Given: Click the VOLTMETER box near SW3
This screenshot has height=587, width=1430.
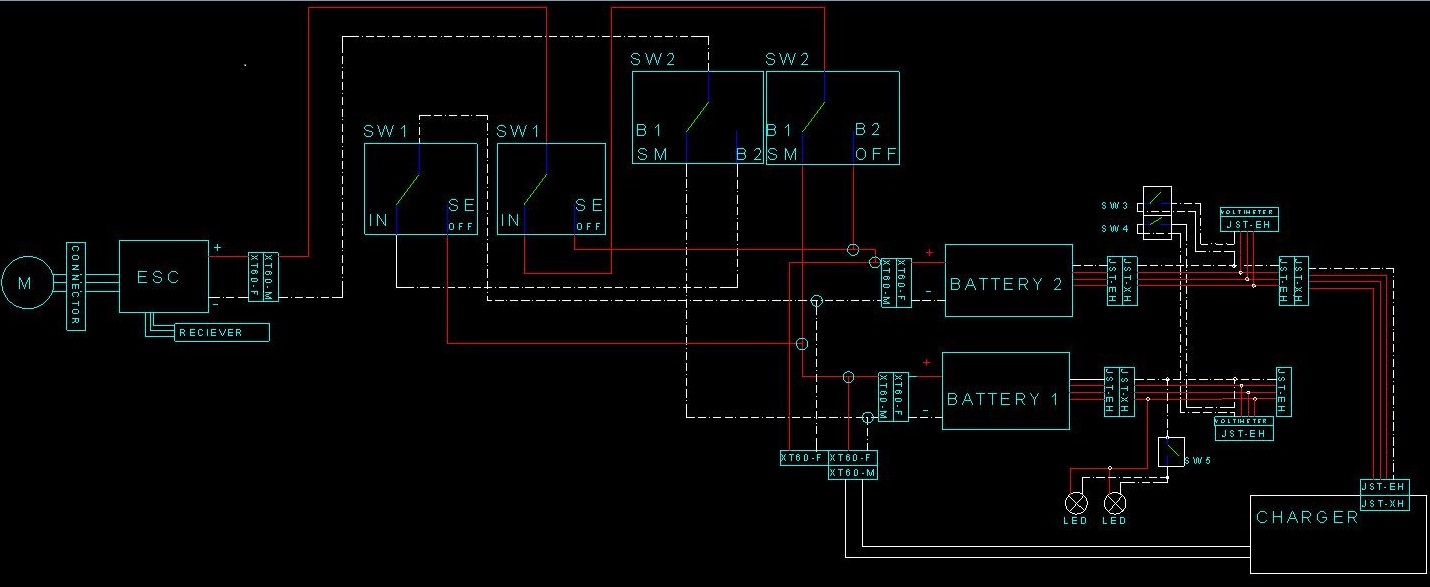Looking at the screenshot, I should [1248, 219].
